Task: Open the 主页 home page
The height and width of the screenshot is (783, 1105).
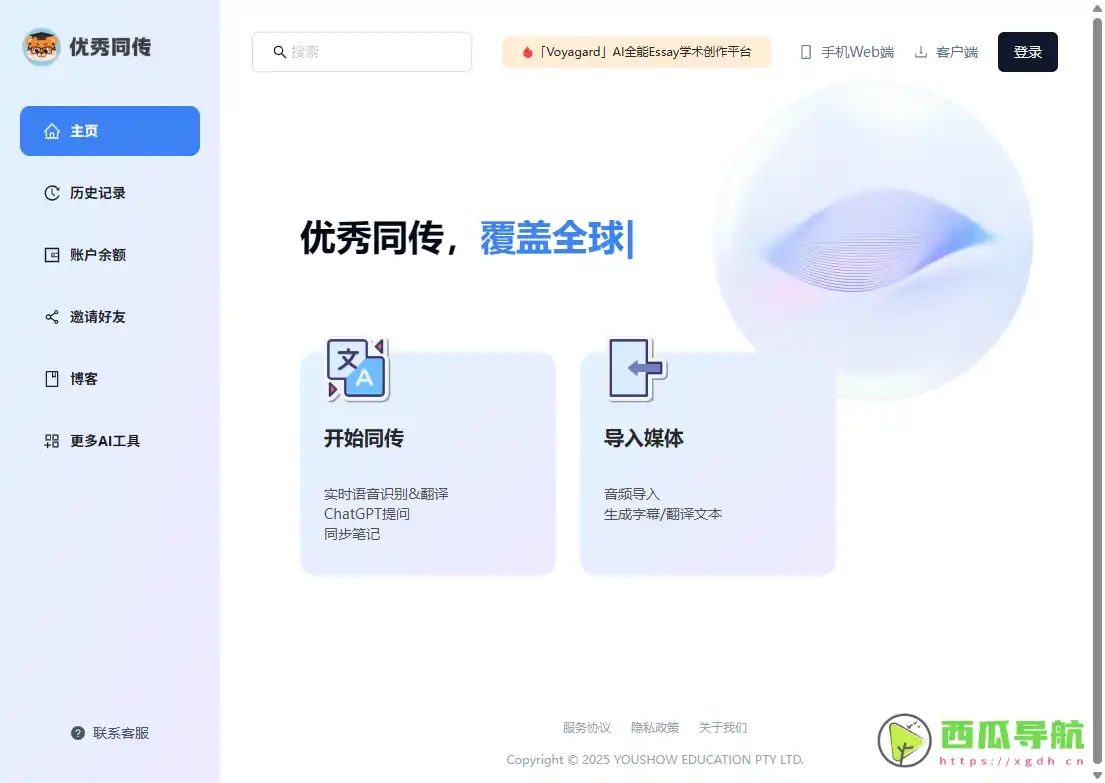Action: [109, 131]
